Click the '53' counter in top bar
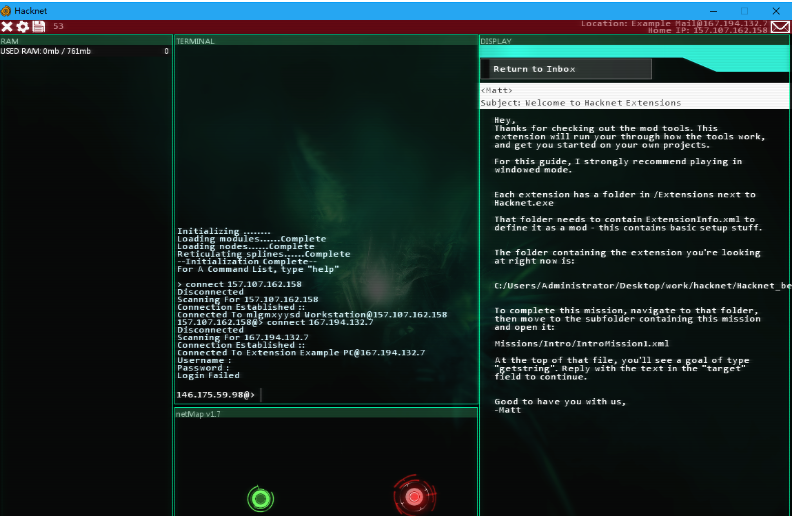The image size is (795, 516). pyautogui.click(x=58, y=26)
